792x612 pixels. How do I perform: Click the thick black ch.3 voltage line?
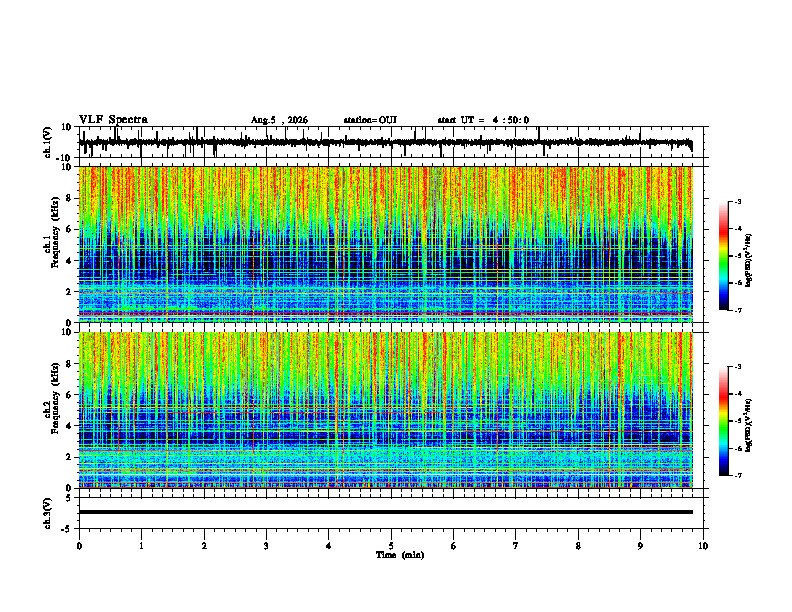(x=386, y=512)
